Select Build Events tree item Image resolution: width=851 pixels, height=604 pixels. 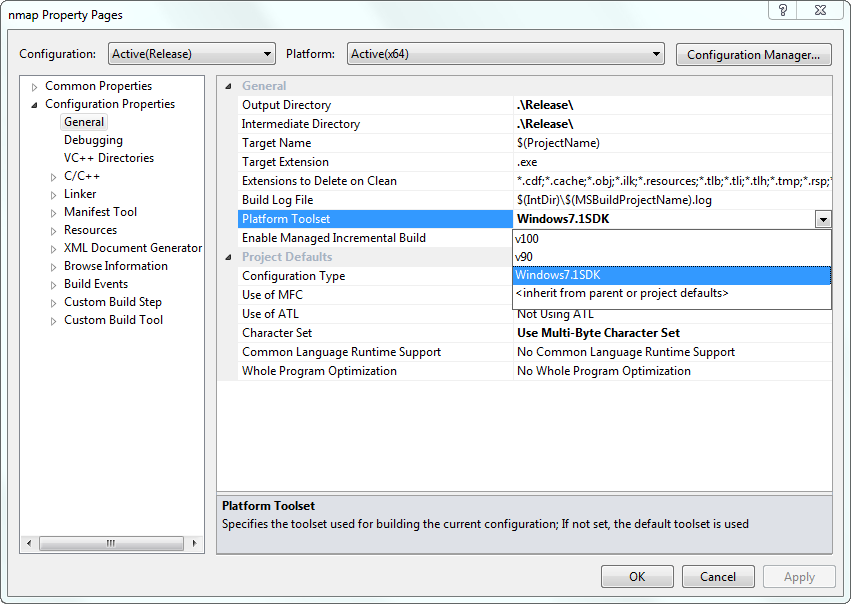click(96, 284)
